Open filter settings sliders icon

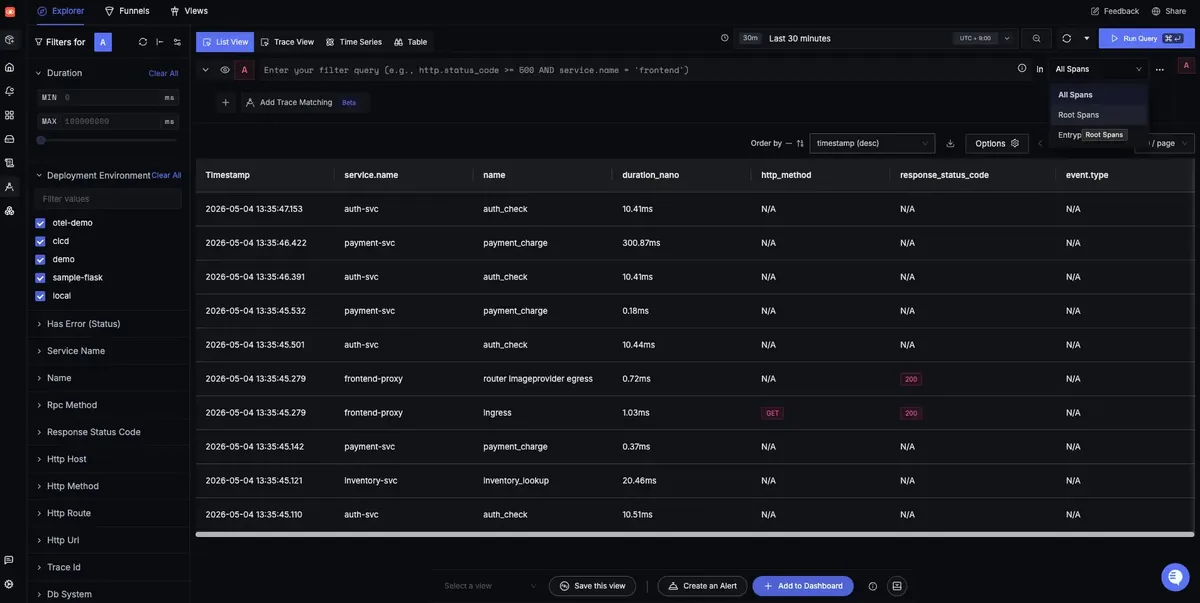(177, 42)
